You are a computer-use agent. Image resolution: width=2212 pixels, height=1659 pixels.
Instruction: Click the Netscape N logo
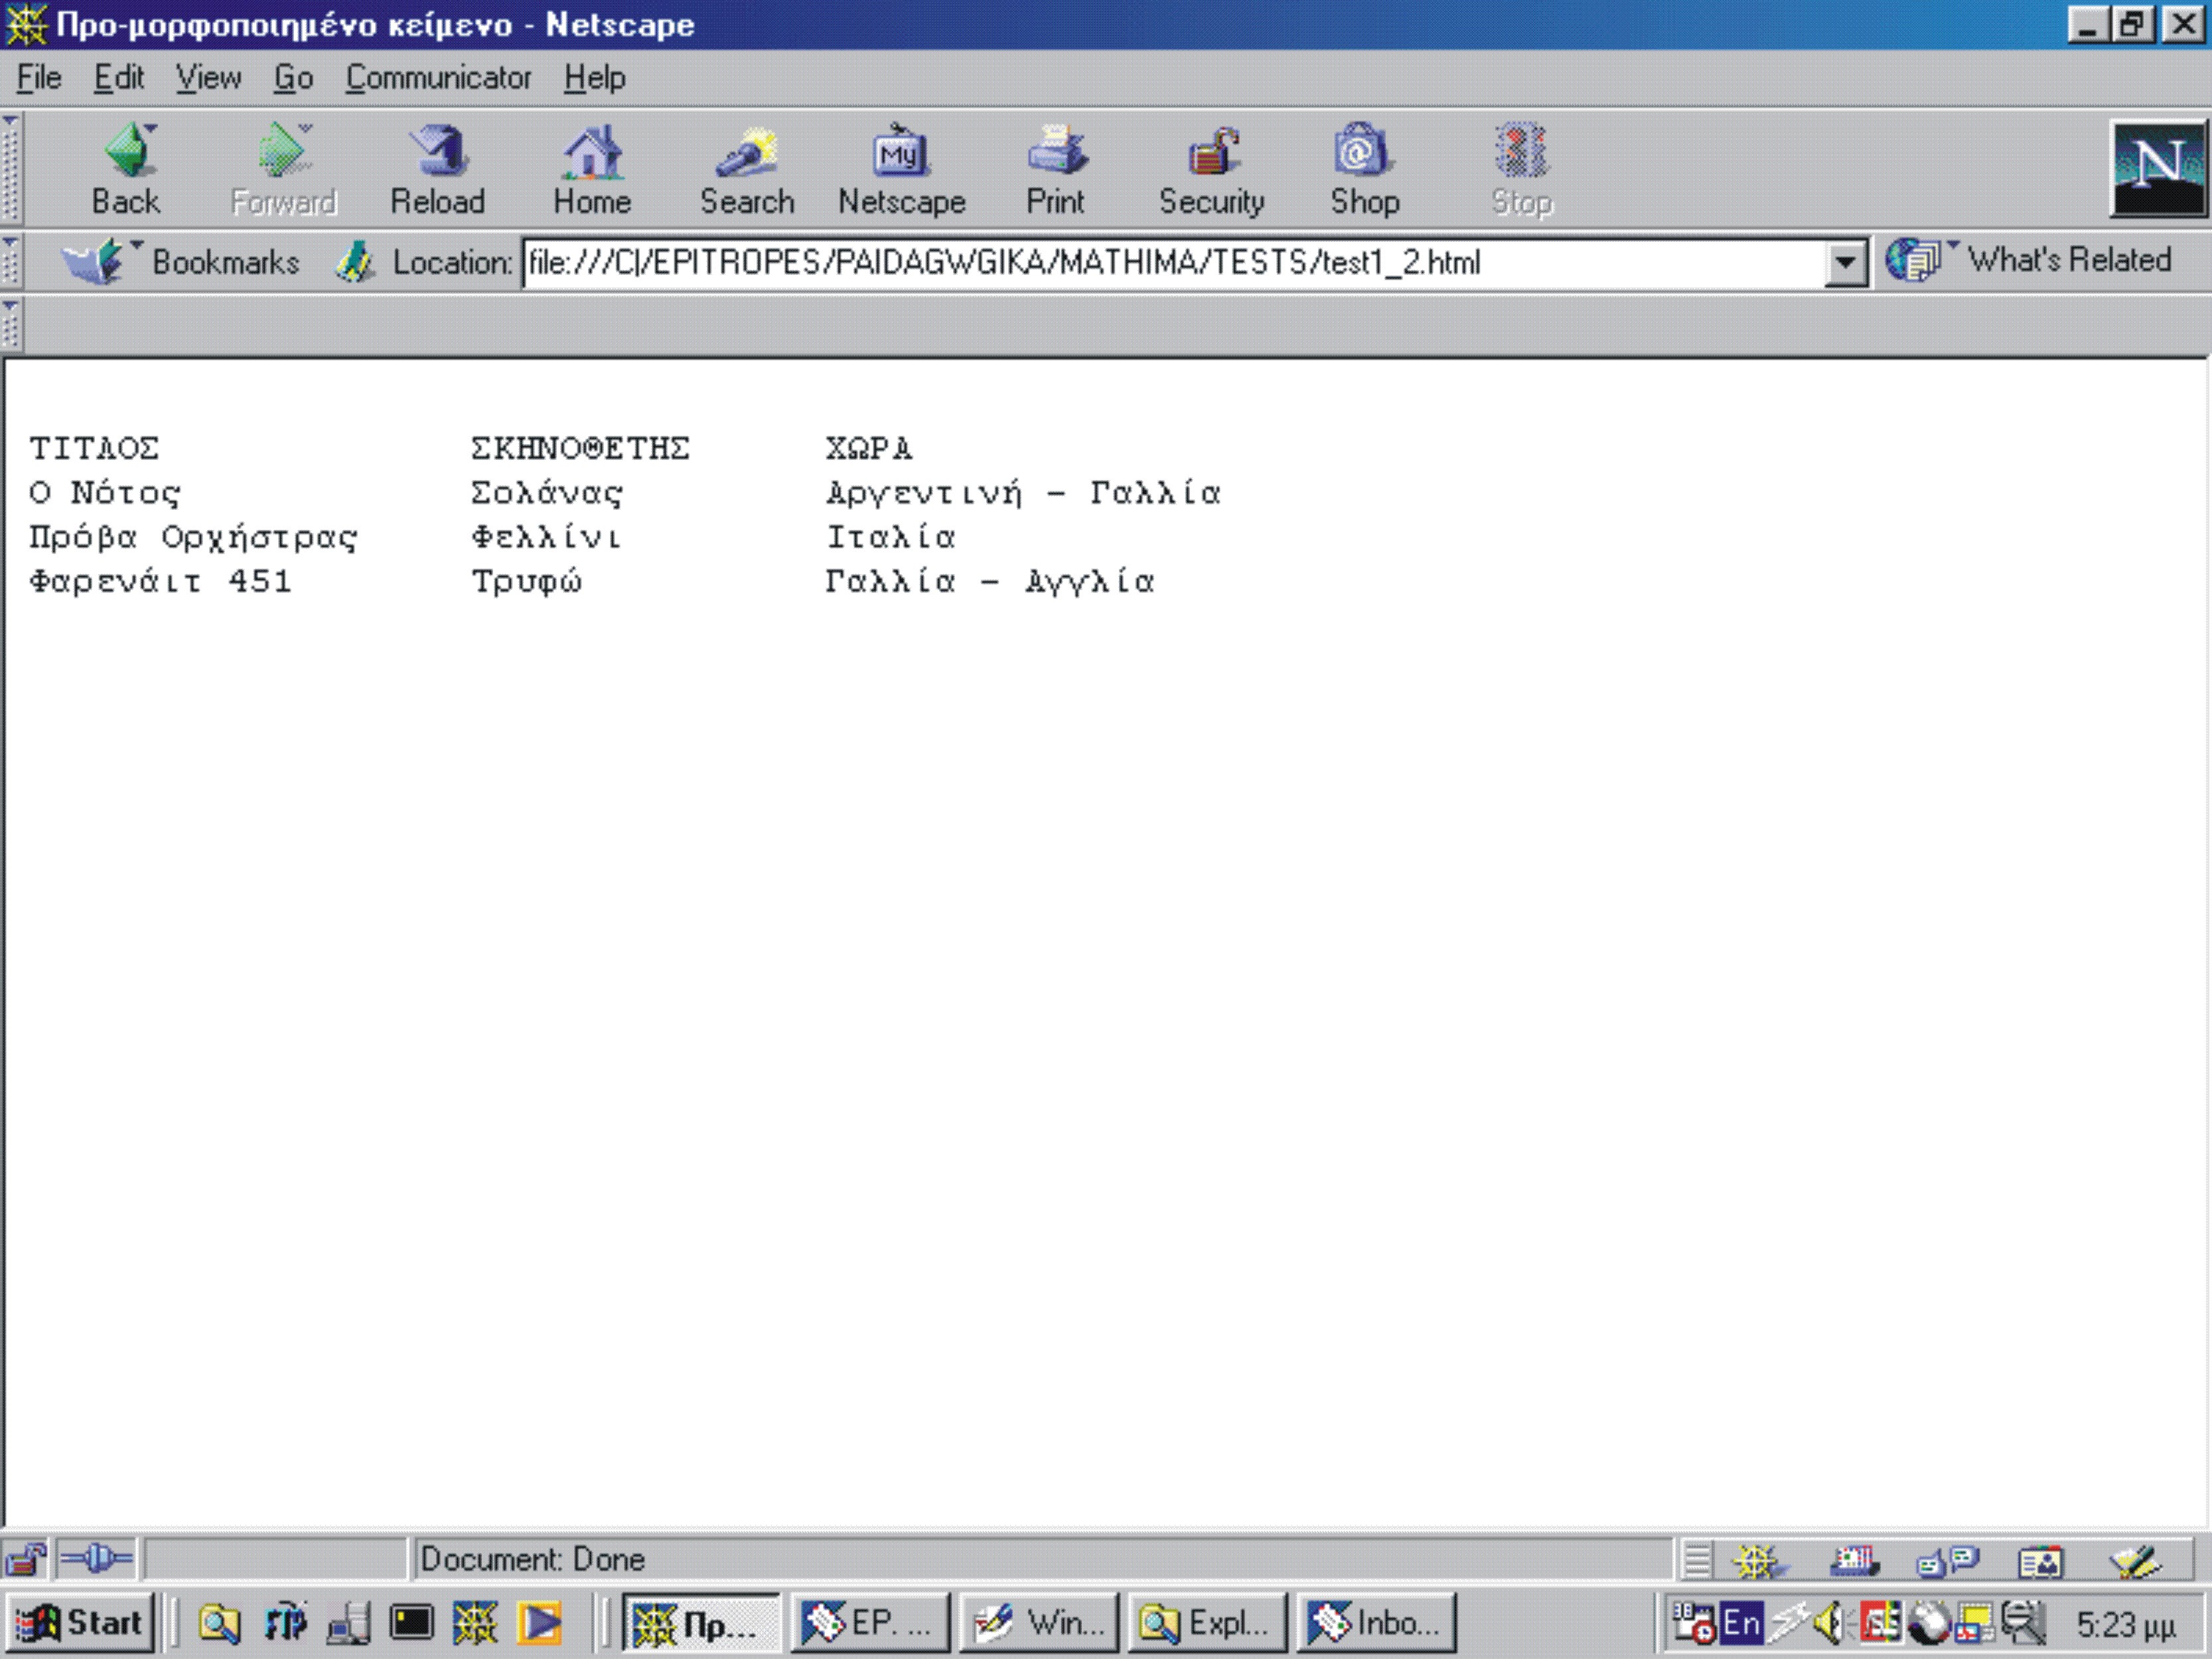[2158, 168]
